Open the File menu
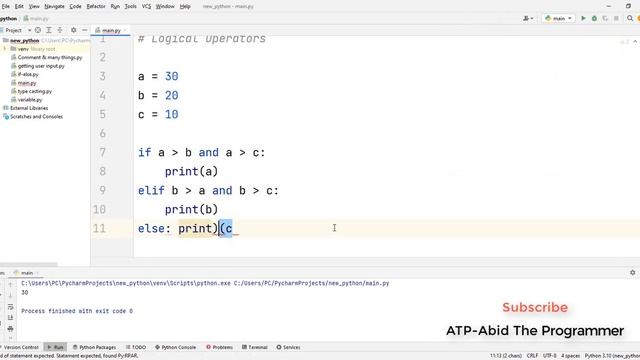 5,7
